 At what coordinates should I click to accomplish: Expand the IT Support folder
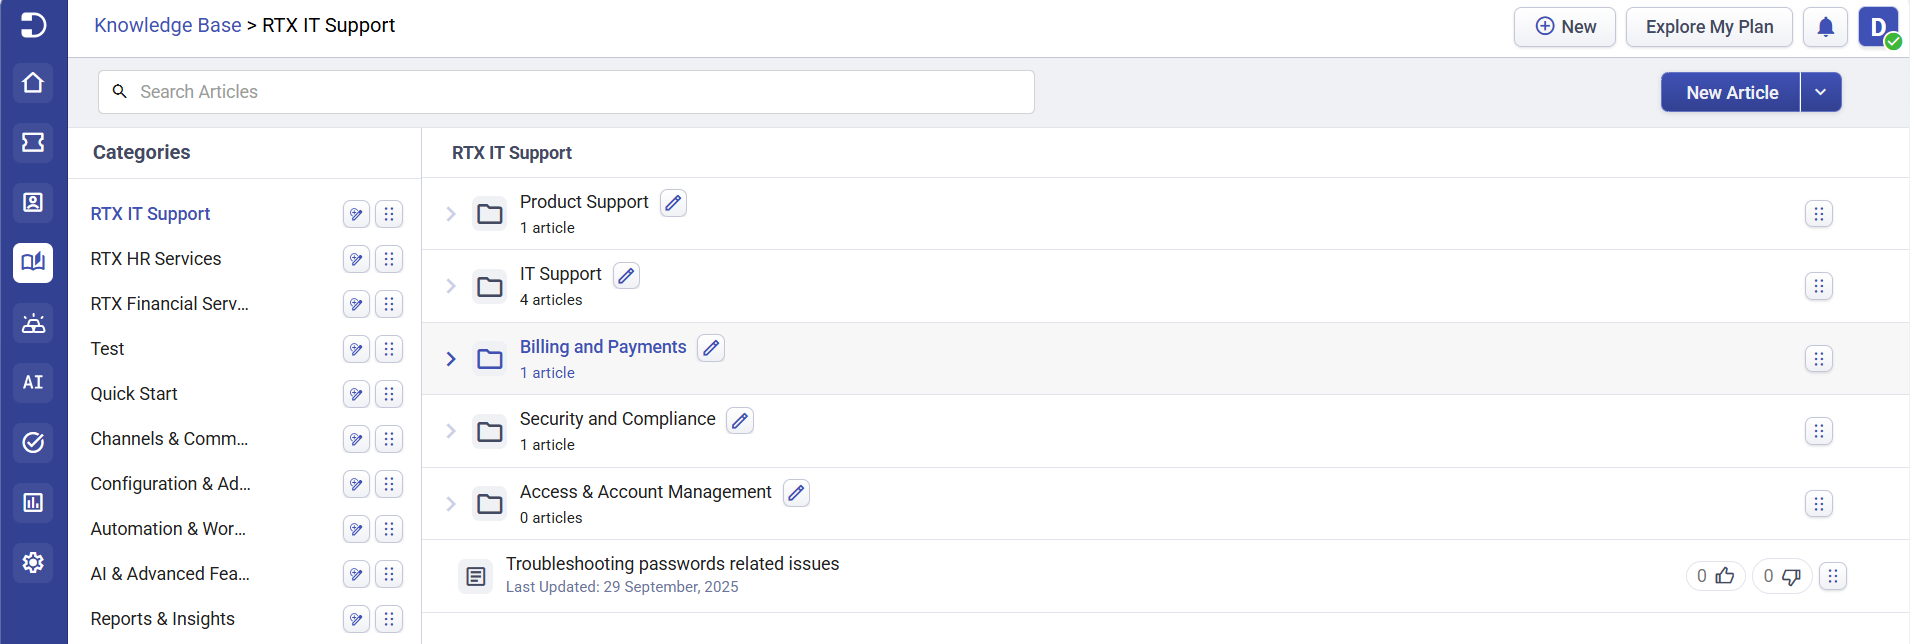point(451,286)
